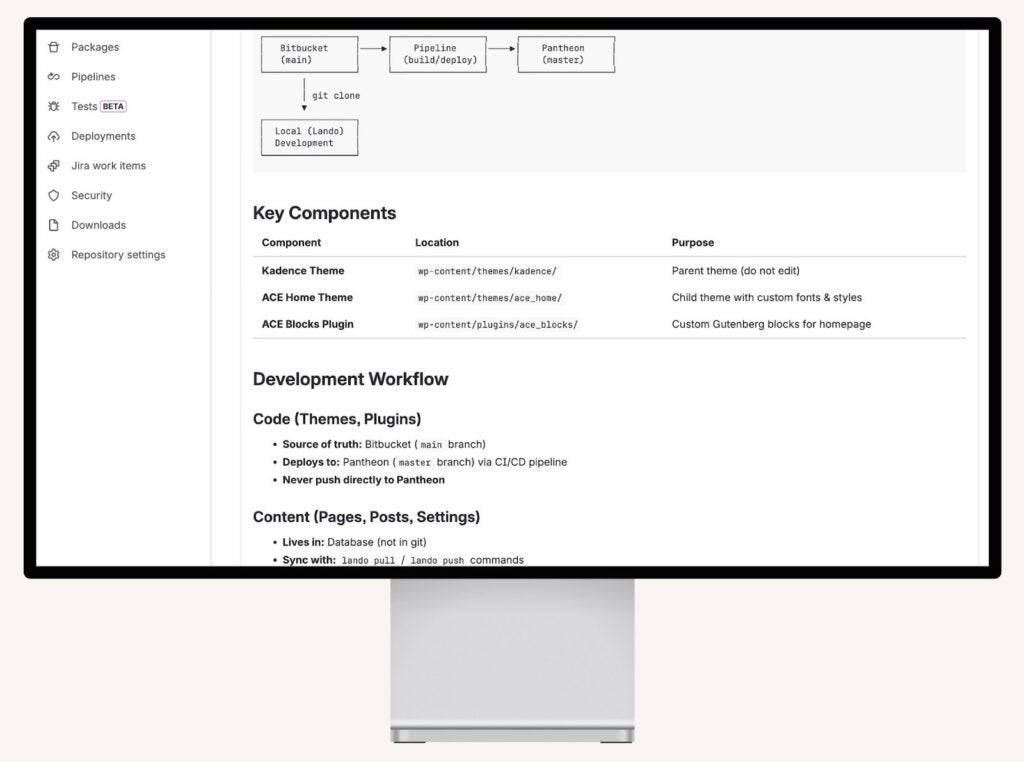The image size is (1024, 762).
Task: Click the wp-content/plugins/ace_blocks/ code path
Action: point(498,325)
